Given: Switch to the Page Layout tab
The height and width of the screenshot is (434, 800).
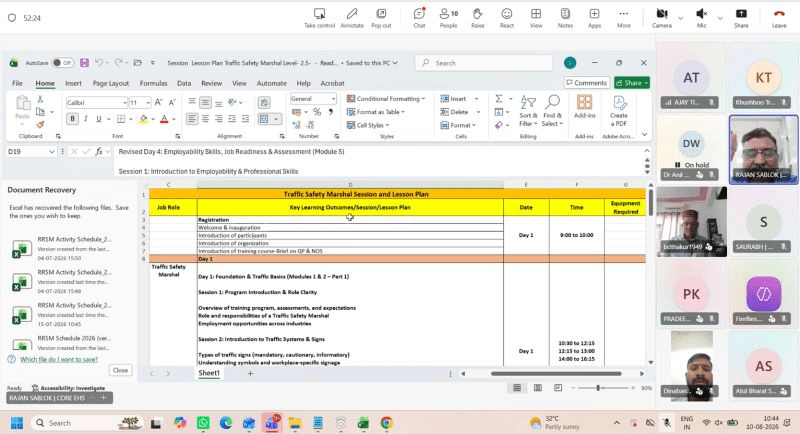Looking at the screenshot, I should pos(111,83).
